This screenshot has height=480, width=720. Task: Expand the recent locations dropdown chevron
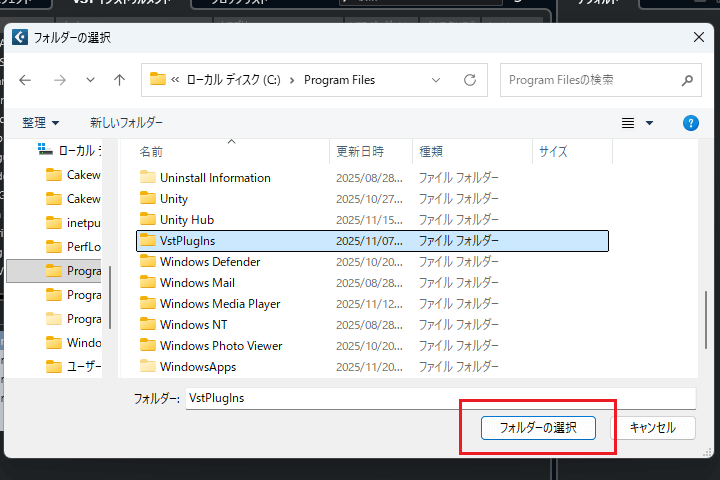point(90,80)
